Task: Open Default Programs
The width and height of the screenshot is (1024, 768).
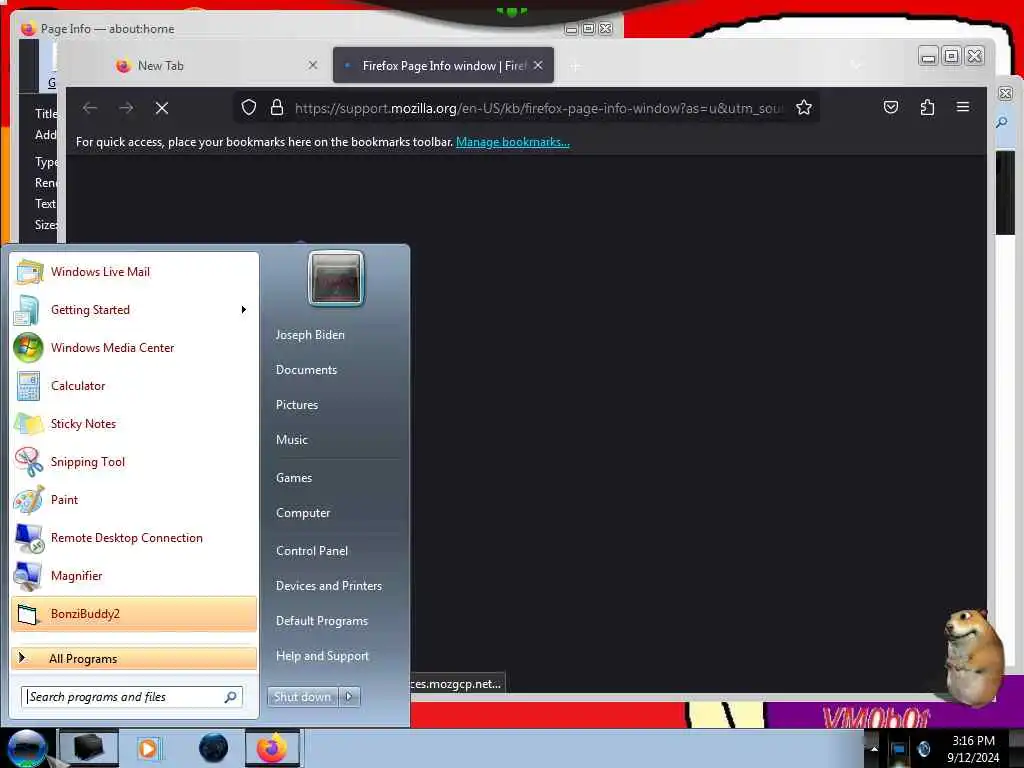Action: click(322, 620)
